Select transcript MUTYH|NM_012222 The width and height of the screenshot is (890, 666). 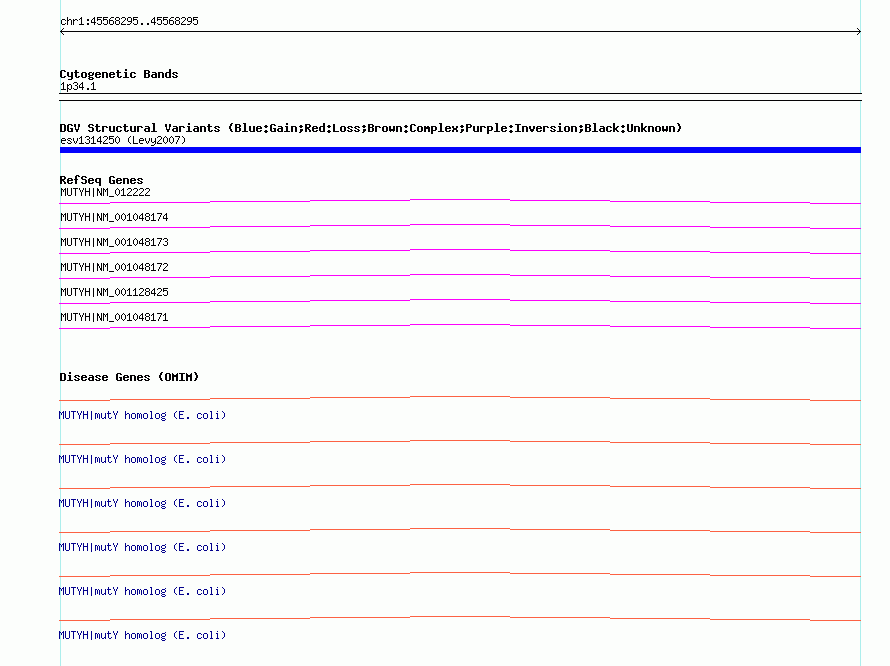coord(106,192)
